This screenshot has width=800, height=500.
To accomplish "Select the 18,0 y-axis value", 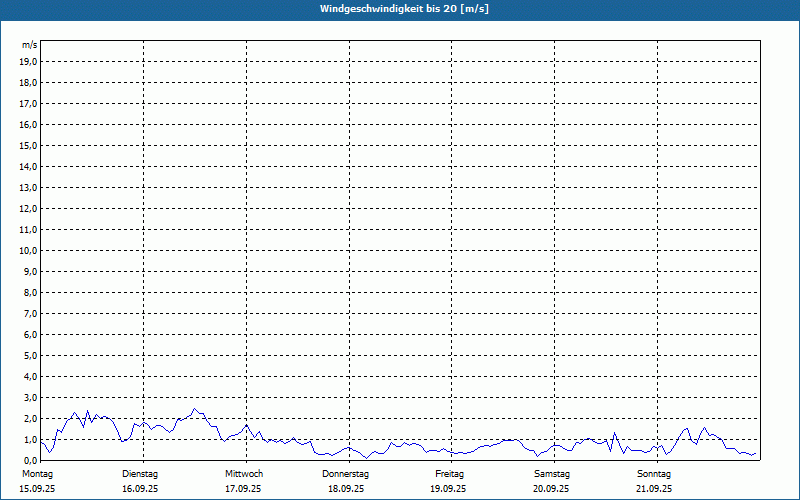I will tap(28, 83).
